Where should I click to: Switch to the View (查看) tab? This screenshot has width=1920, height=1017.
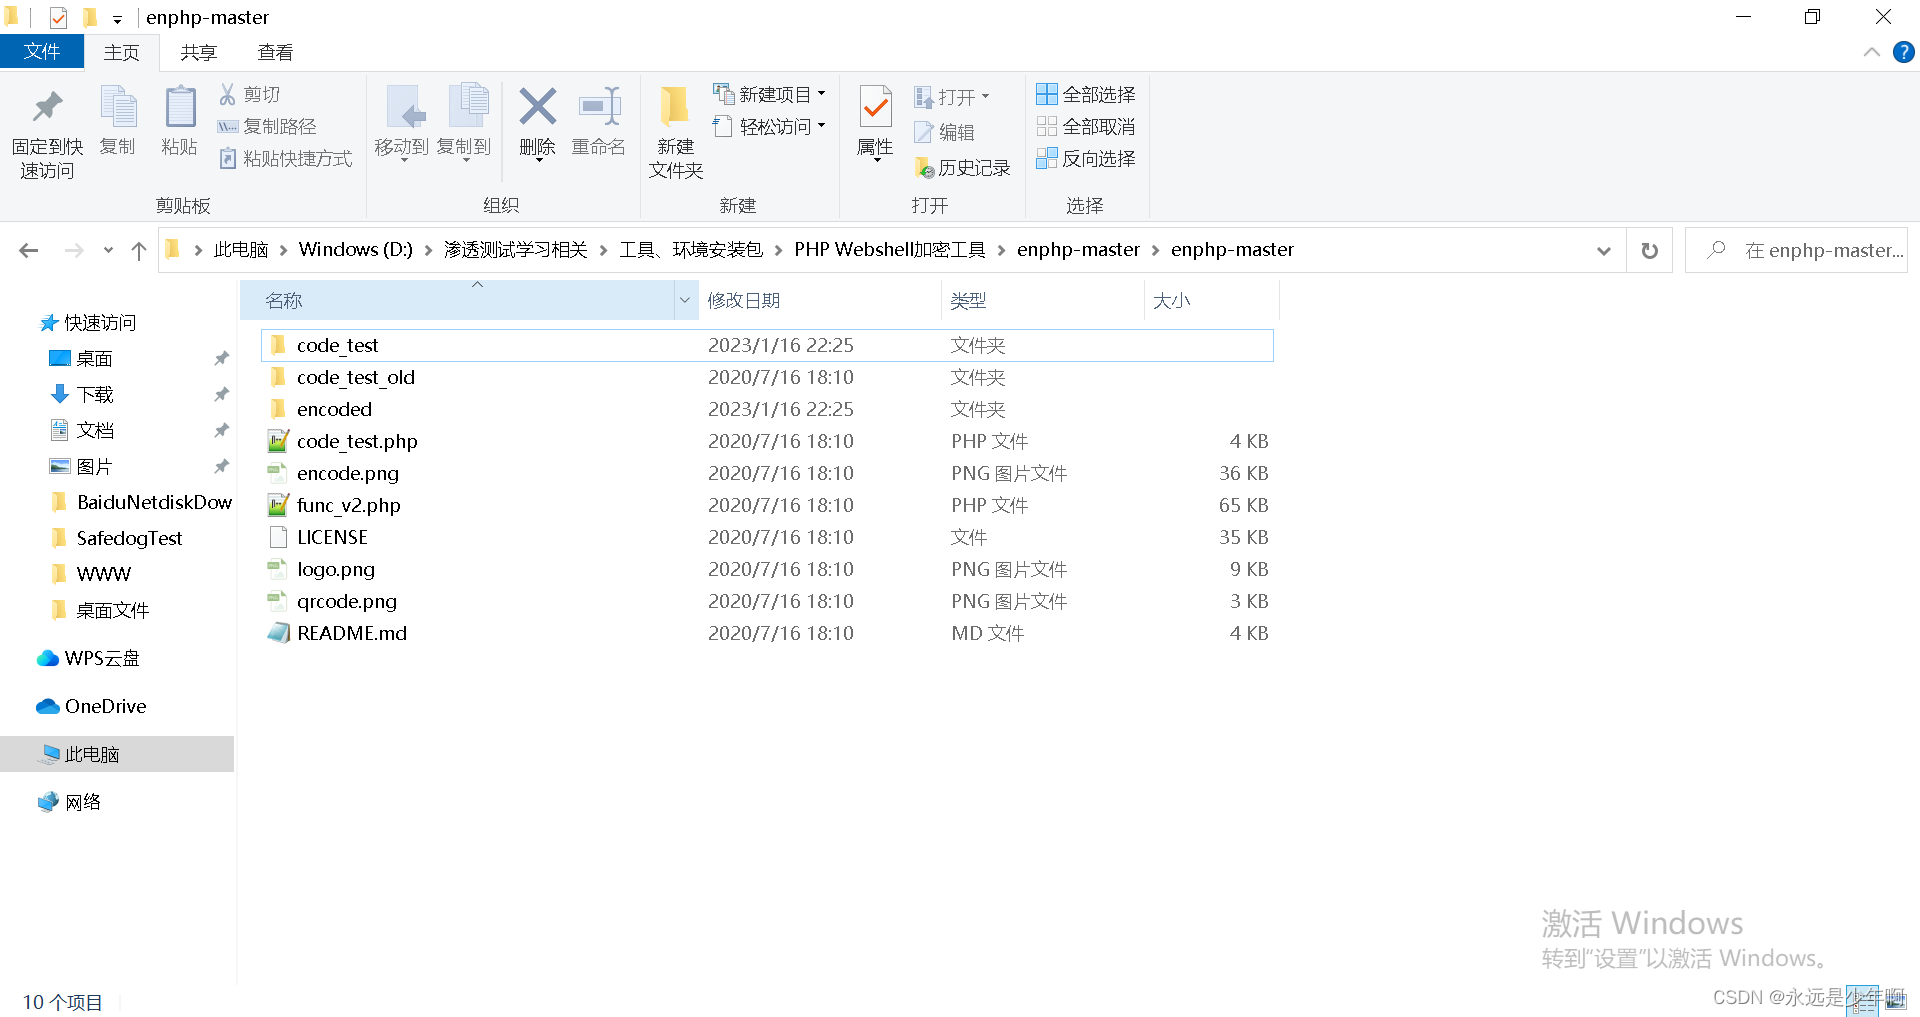pyautogui.click(x=276, y=52)
